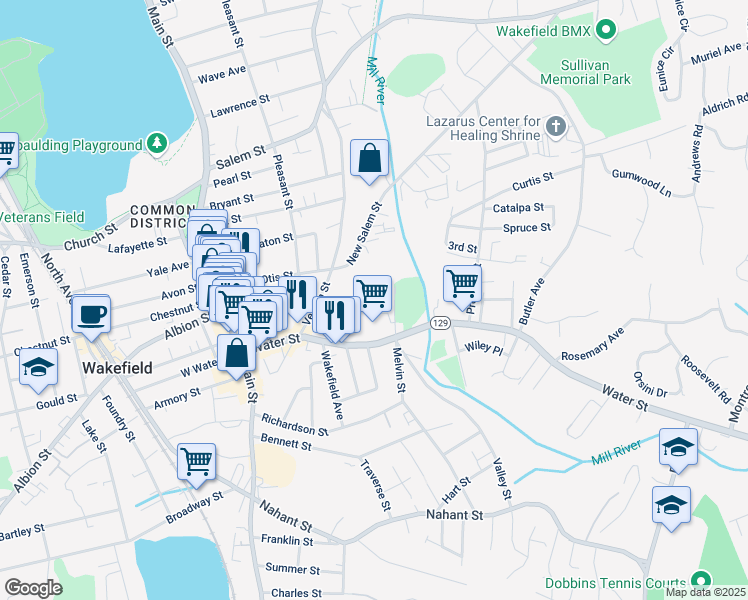Image resolution: width=748 pixels, height=600 pixels.
Task: Select the shopping cart marker near 3rd St
Action: [462, 284]
